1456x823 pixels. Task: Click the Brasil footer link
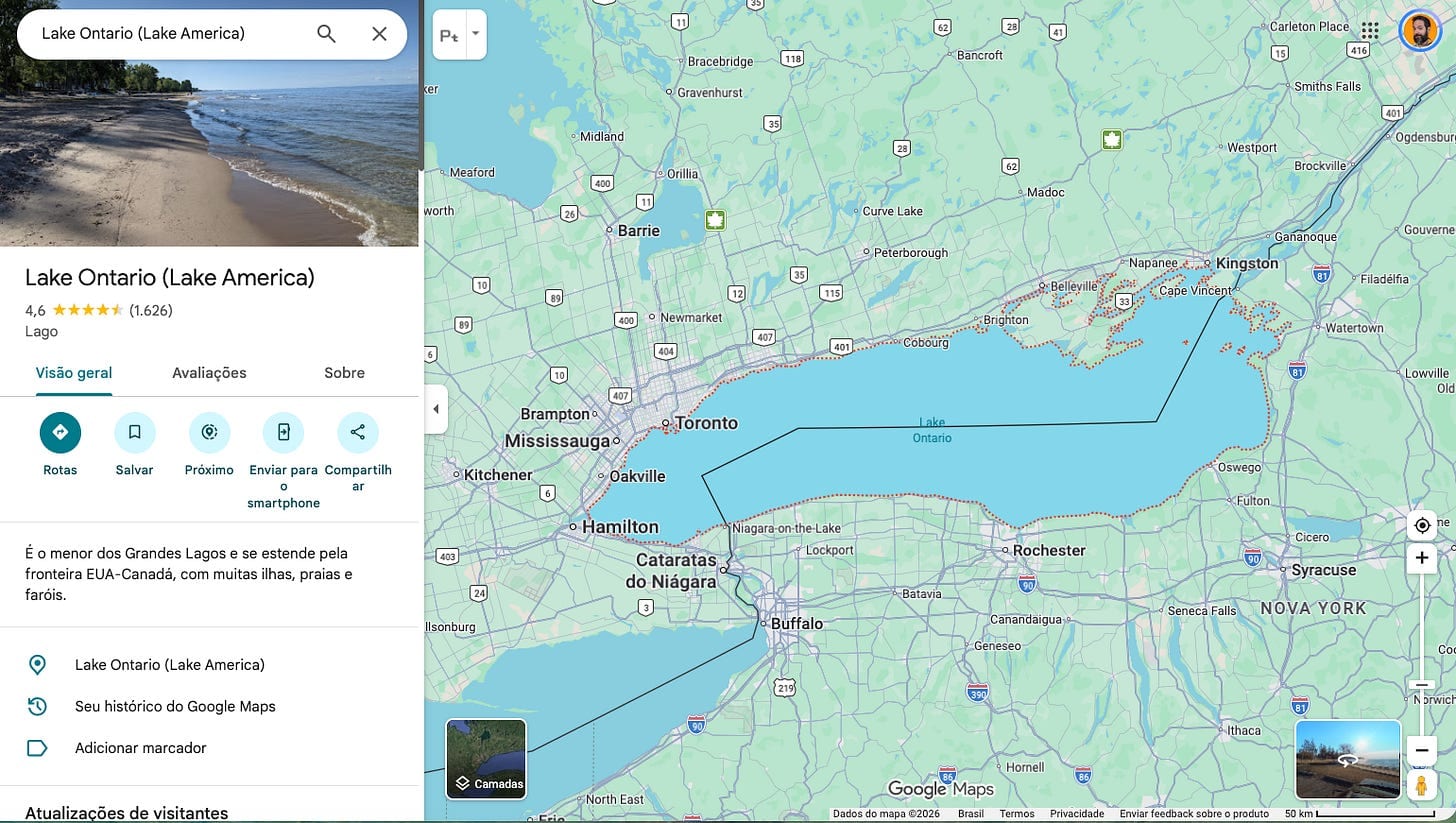(x=971, y=814)
